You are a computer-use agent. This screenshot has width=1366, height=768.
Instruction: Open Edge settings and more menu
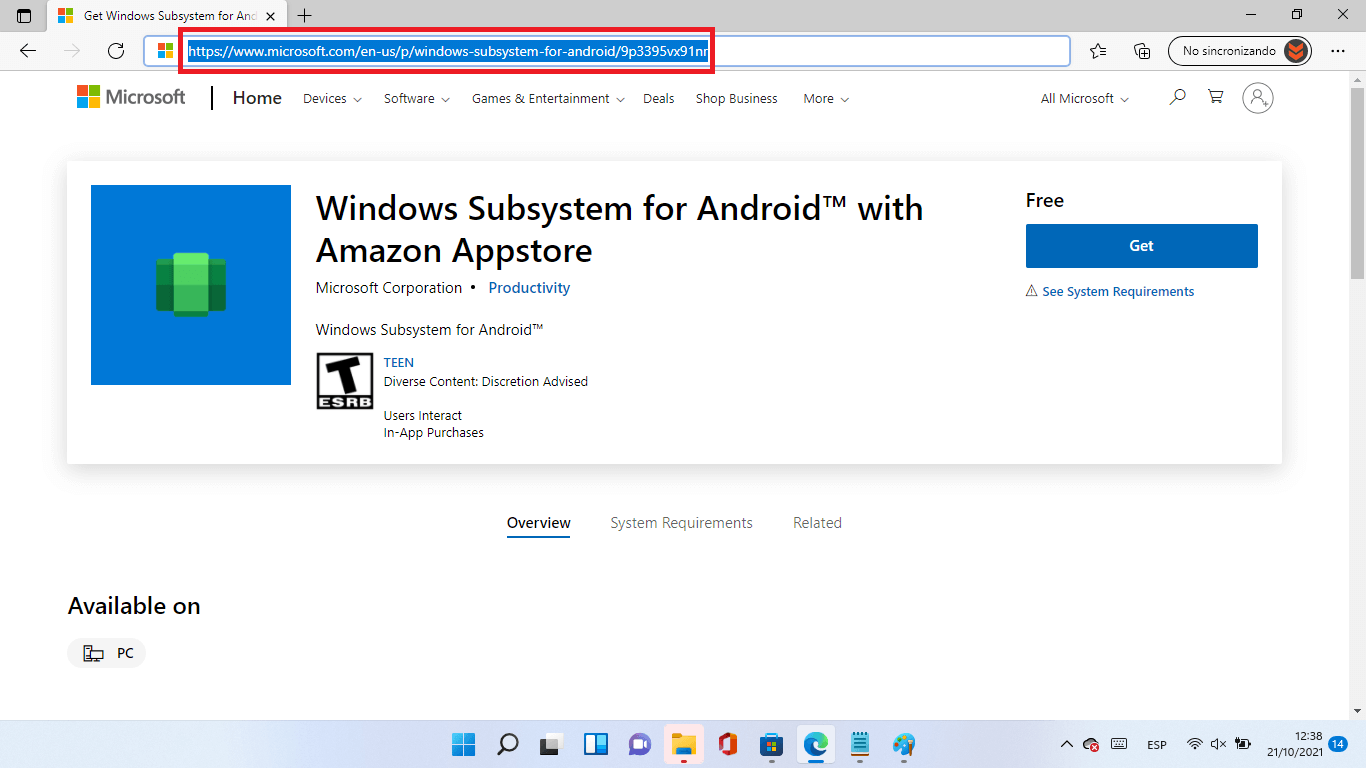(1338, 51)
